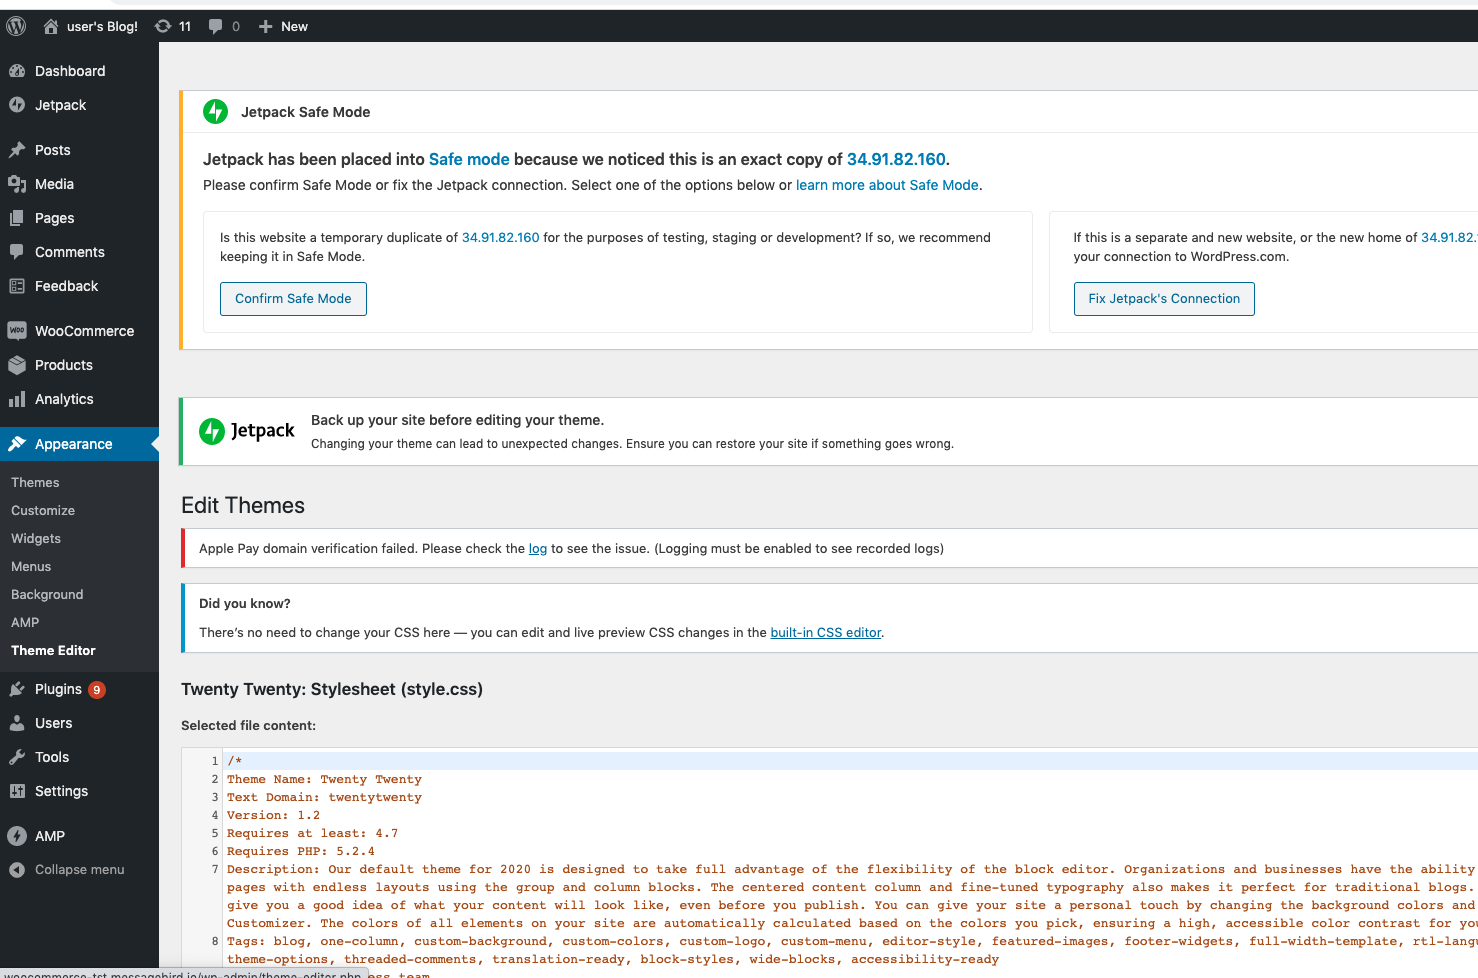The image size is (1478, 978).
Task: Click the Plugins plug icon
Action: point(17,689)
